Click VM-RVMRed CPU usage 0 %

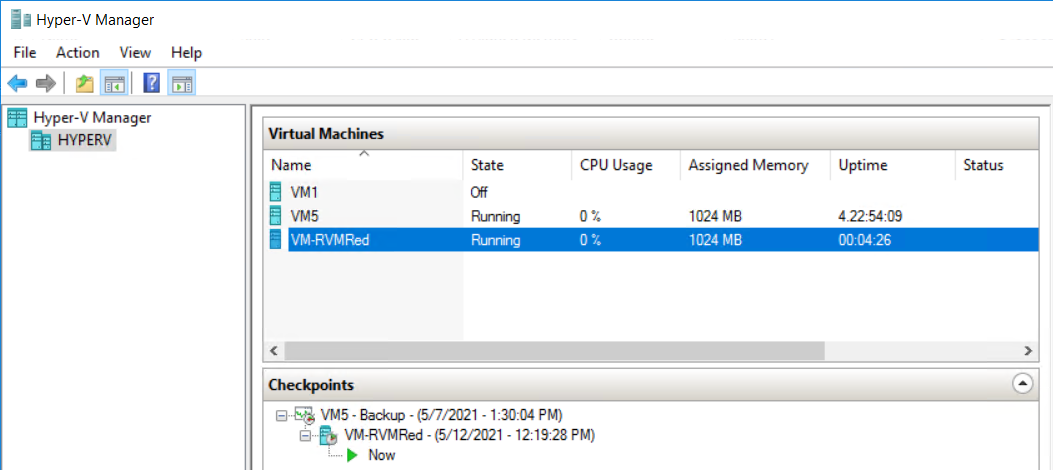(590, 240)
